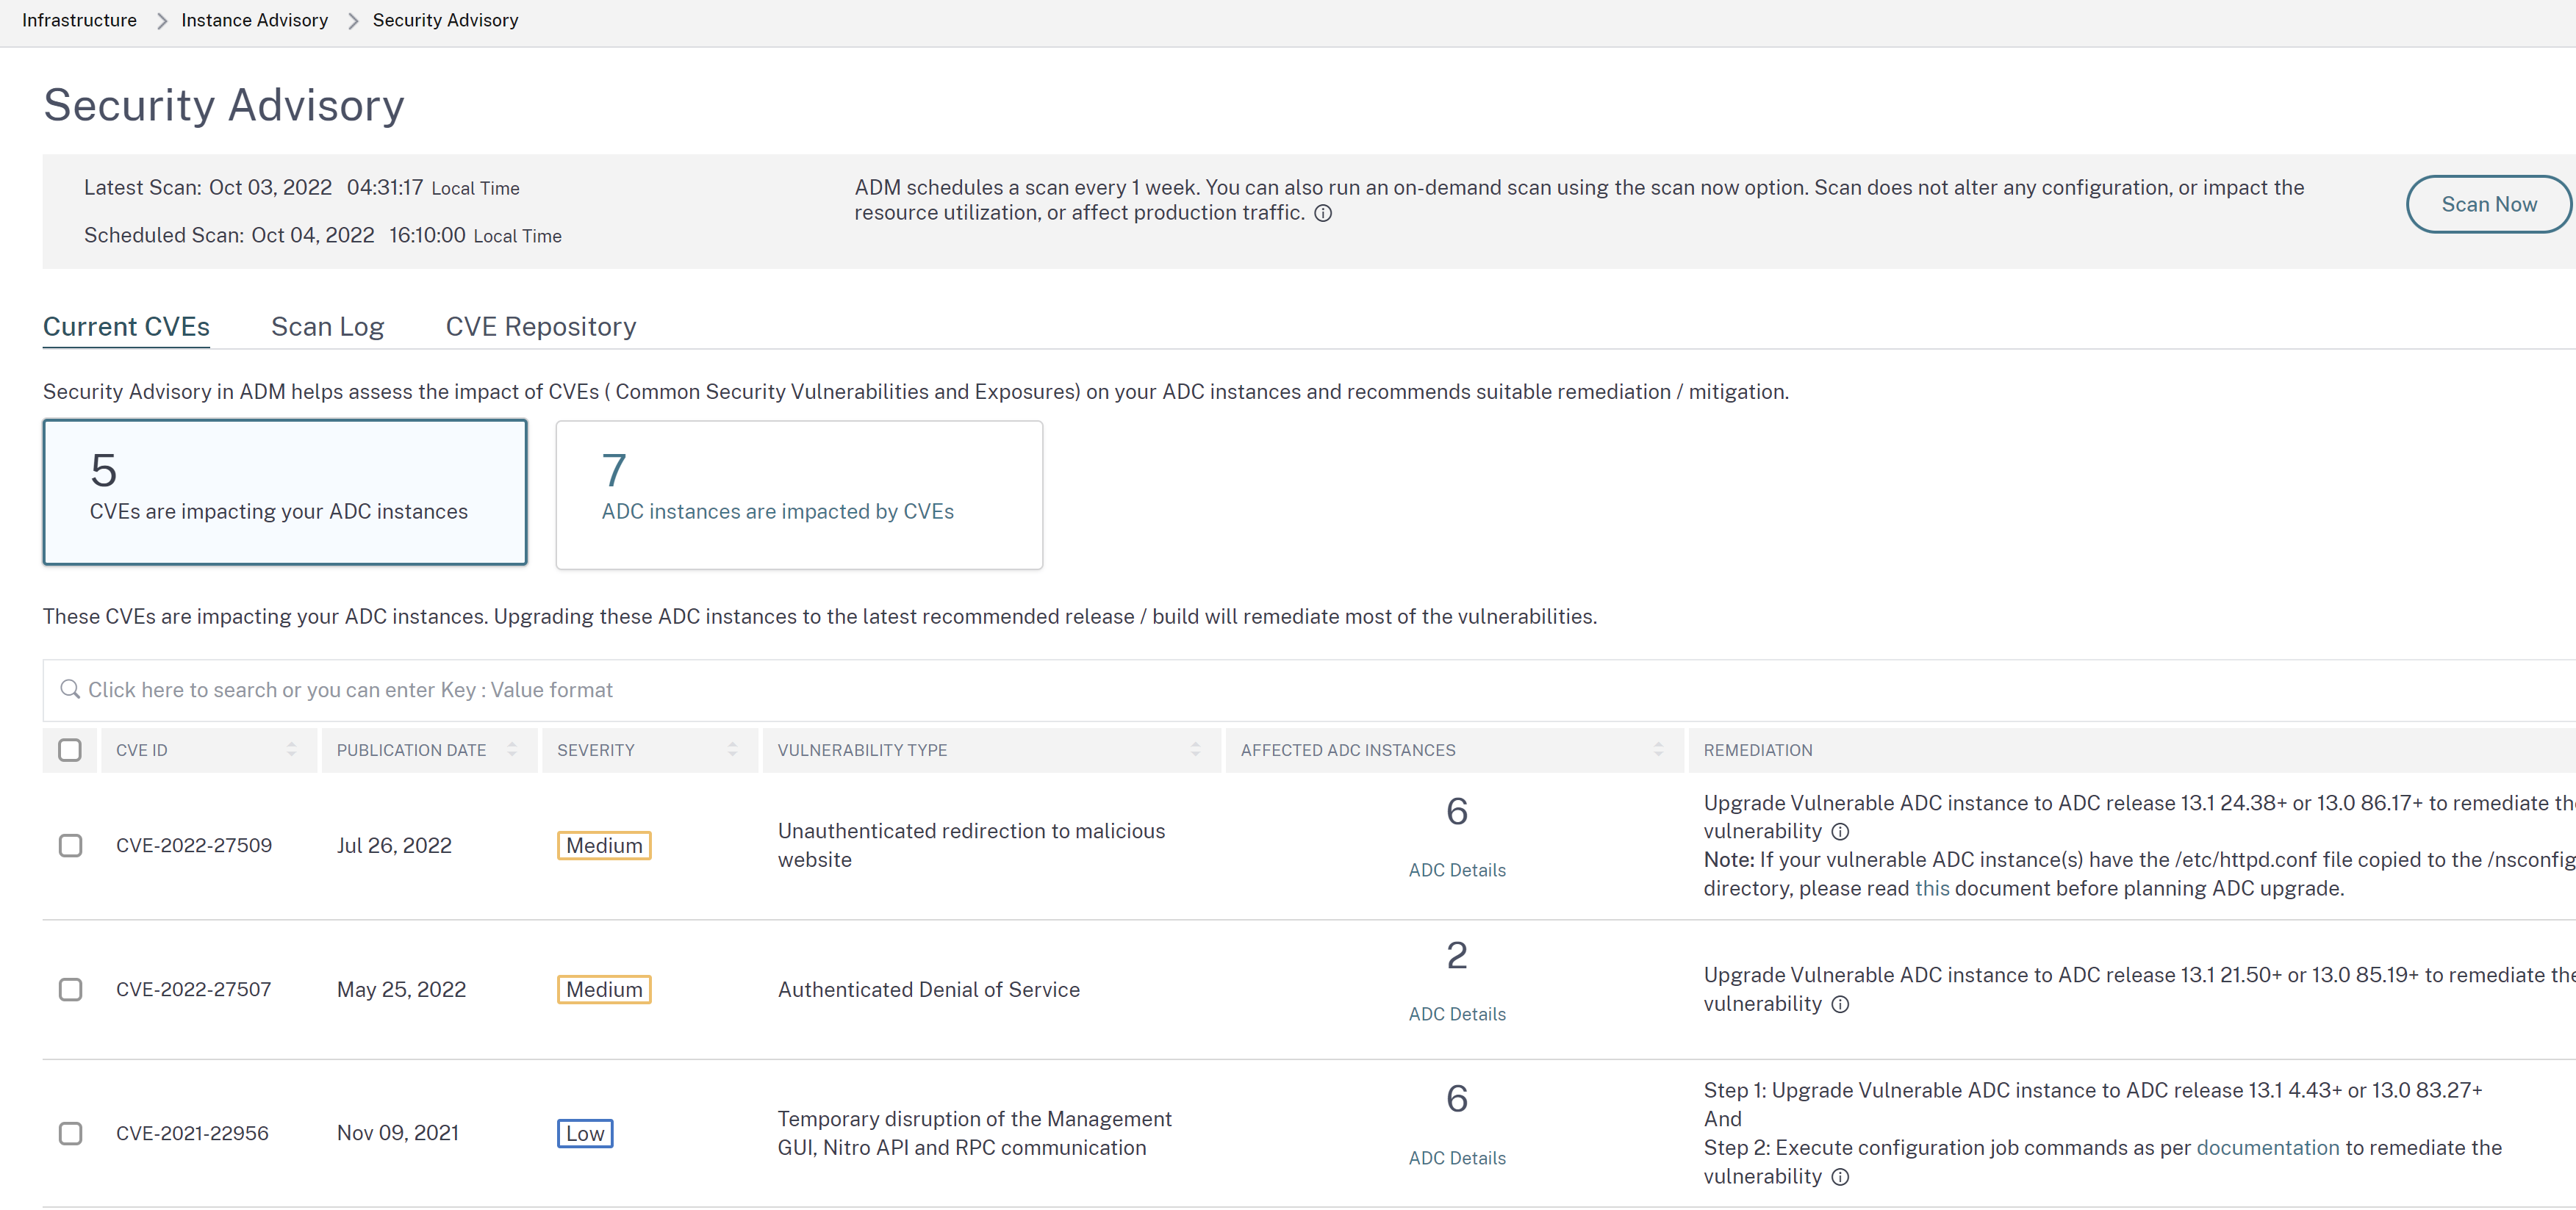
Task: Select the 7 ADC instances impacted card
Action: [799, 495]
